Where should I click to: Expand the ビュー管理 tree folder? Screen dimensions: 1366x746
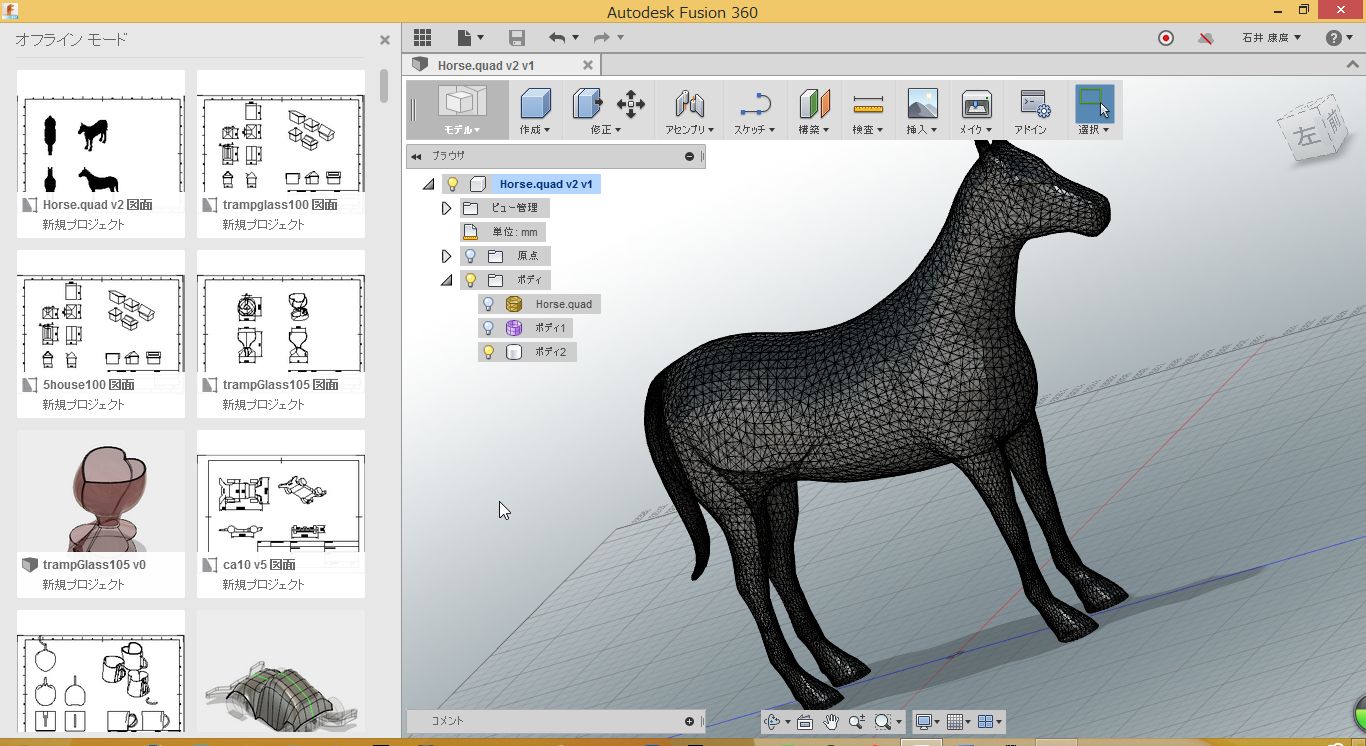click(447, 208)
